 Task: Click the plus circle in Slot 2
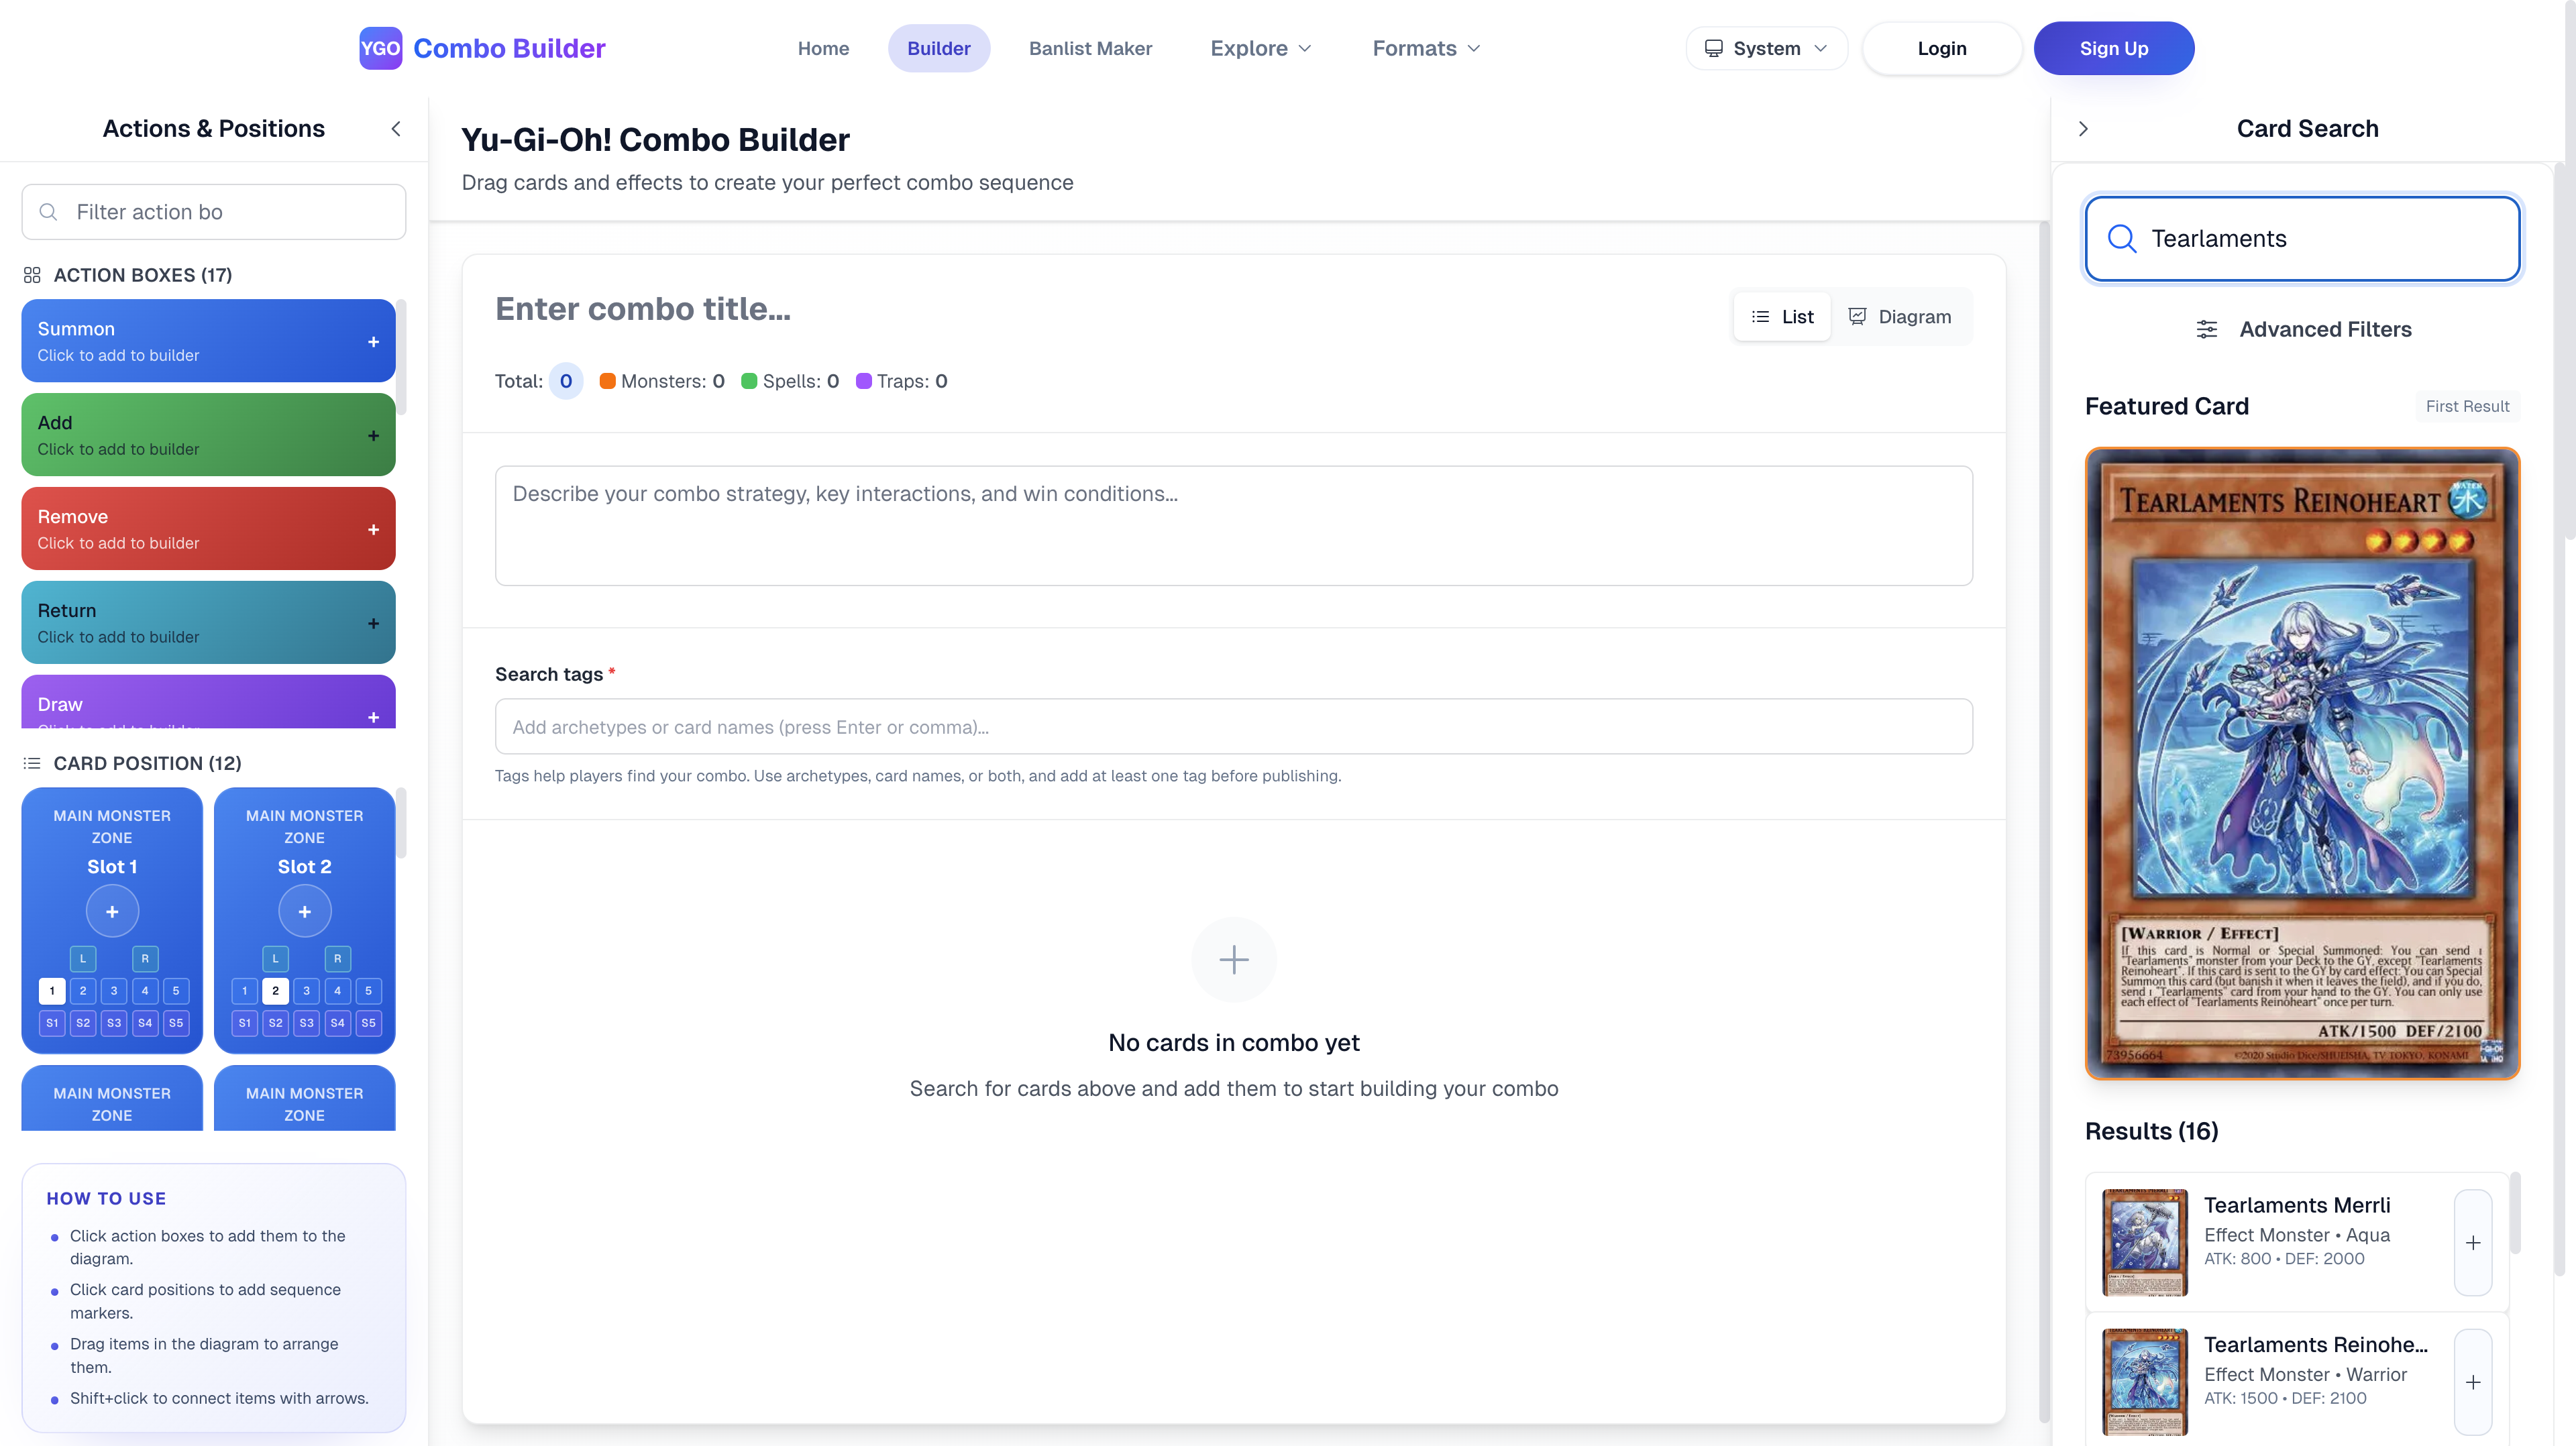click(x=304, y=912)
